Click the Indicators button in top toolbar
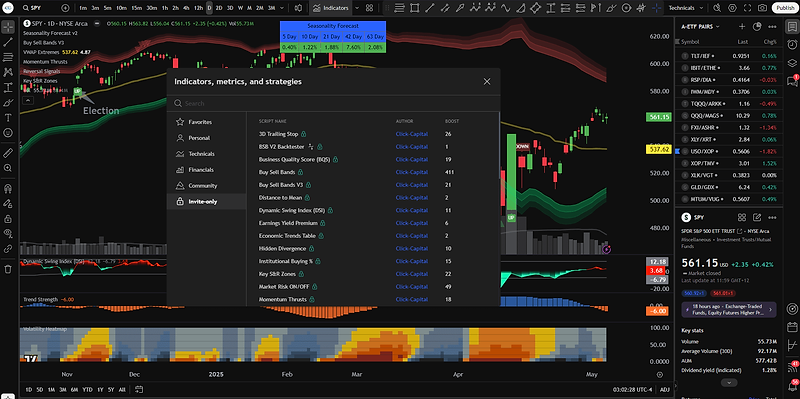This screenshot has width=800, height=399. click(331, 8)
